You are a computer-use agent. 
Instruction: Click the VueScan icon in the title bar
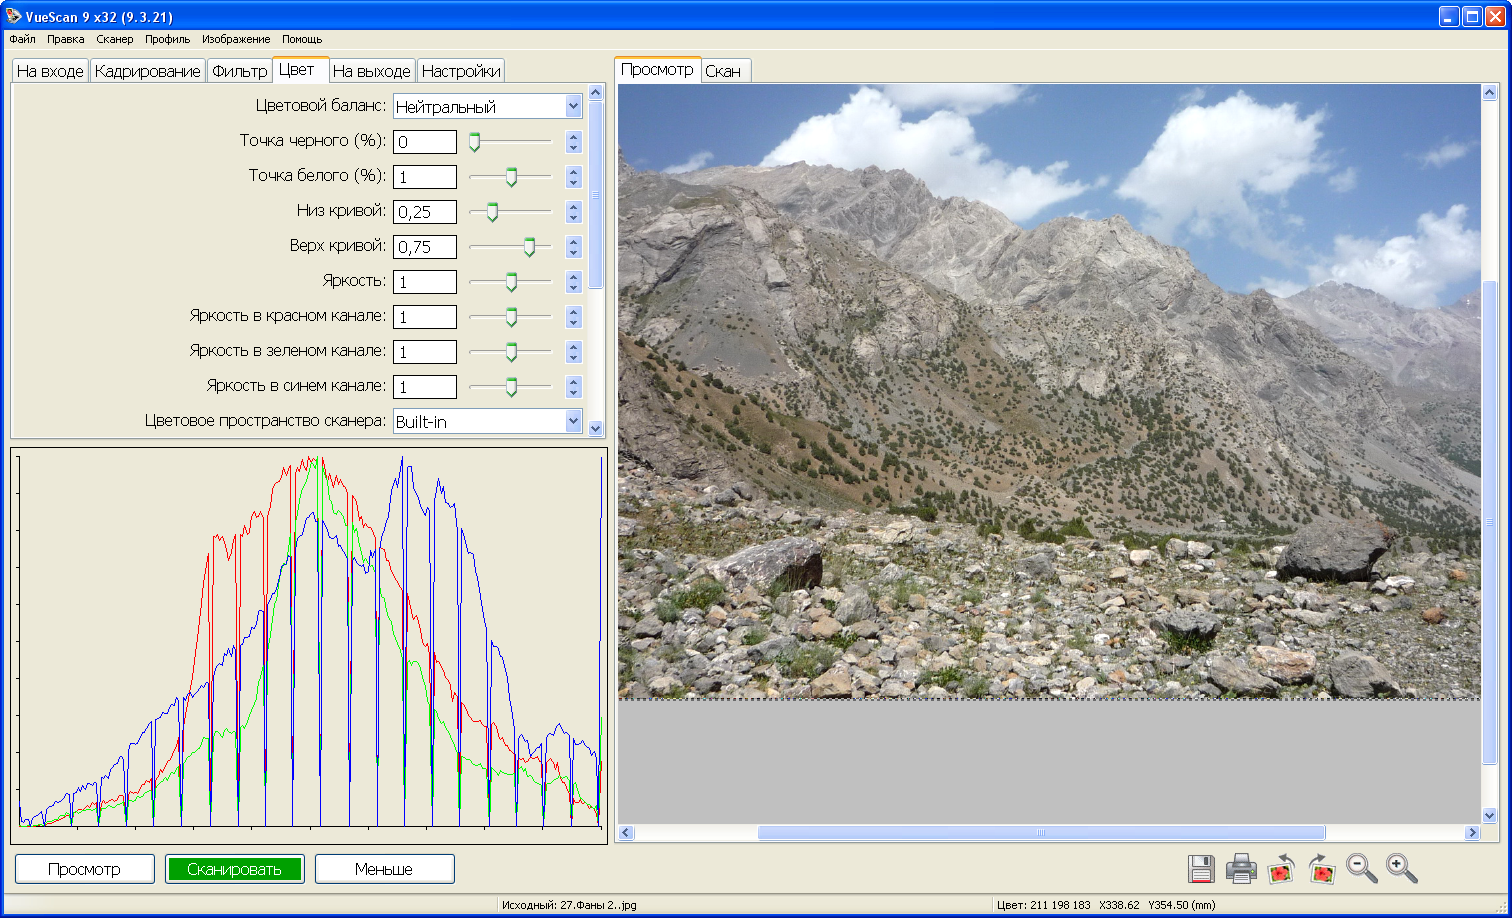coord(13,16)
